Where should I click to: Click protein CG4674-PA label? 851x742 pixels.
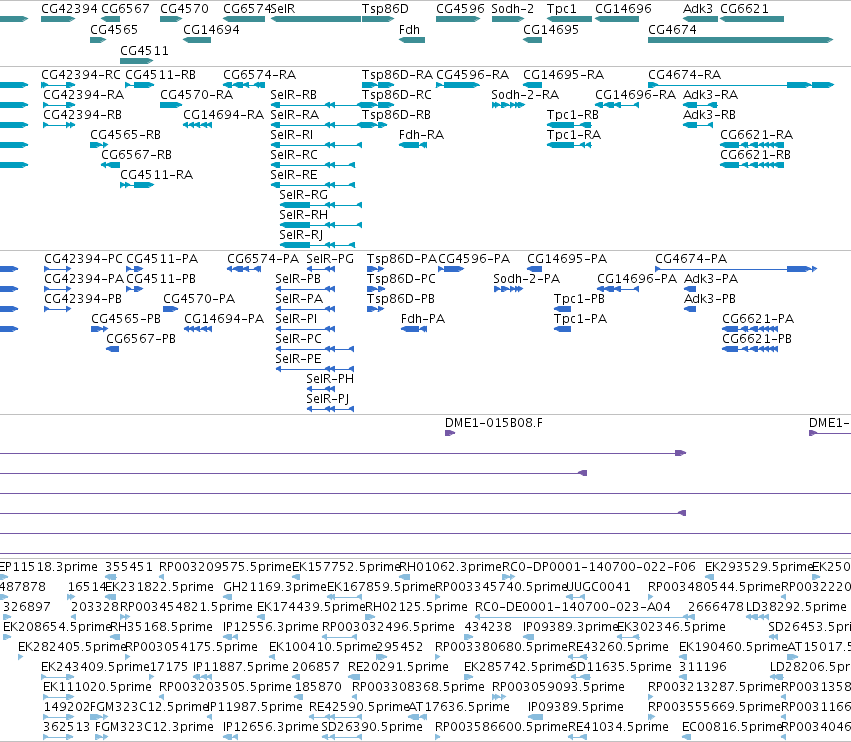tap(691, 259)
